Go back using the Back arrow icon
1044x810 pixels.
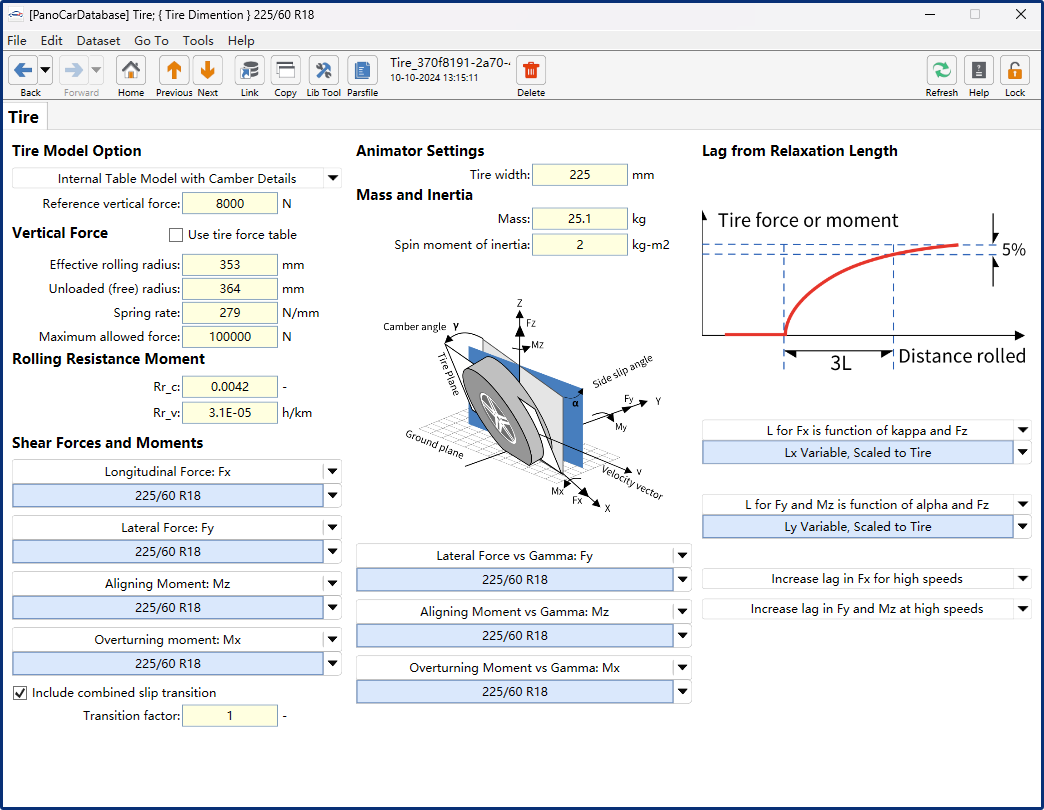coord(23,70)
